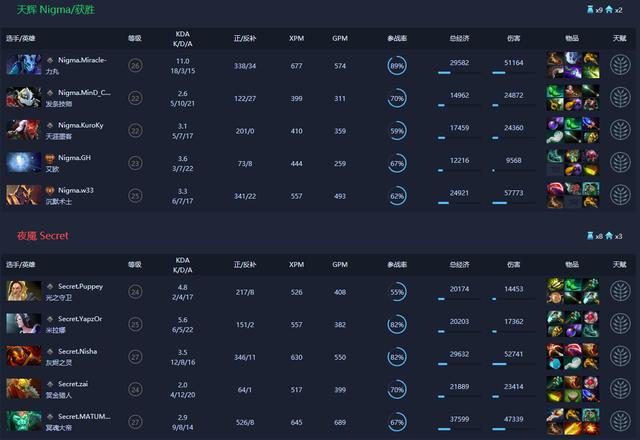Open player profile Nigma.Miracle-
Image resolution: width=640 pixels, height=440 pixels.
point(82,60)
